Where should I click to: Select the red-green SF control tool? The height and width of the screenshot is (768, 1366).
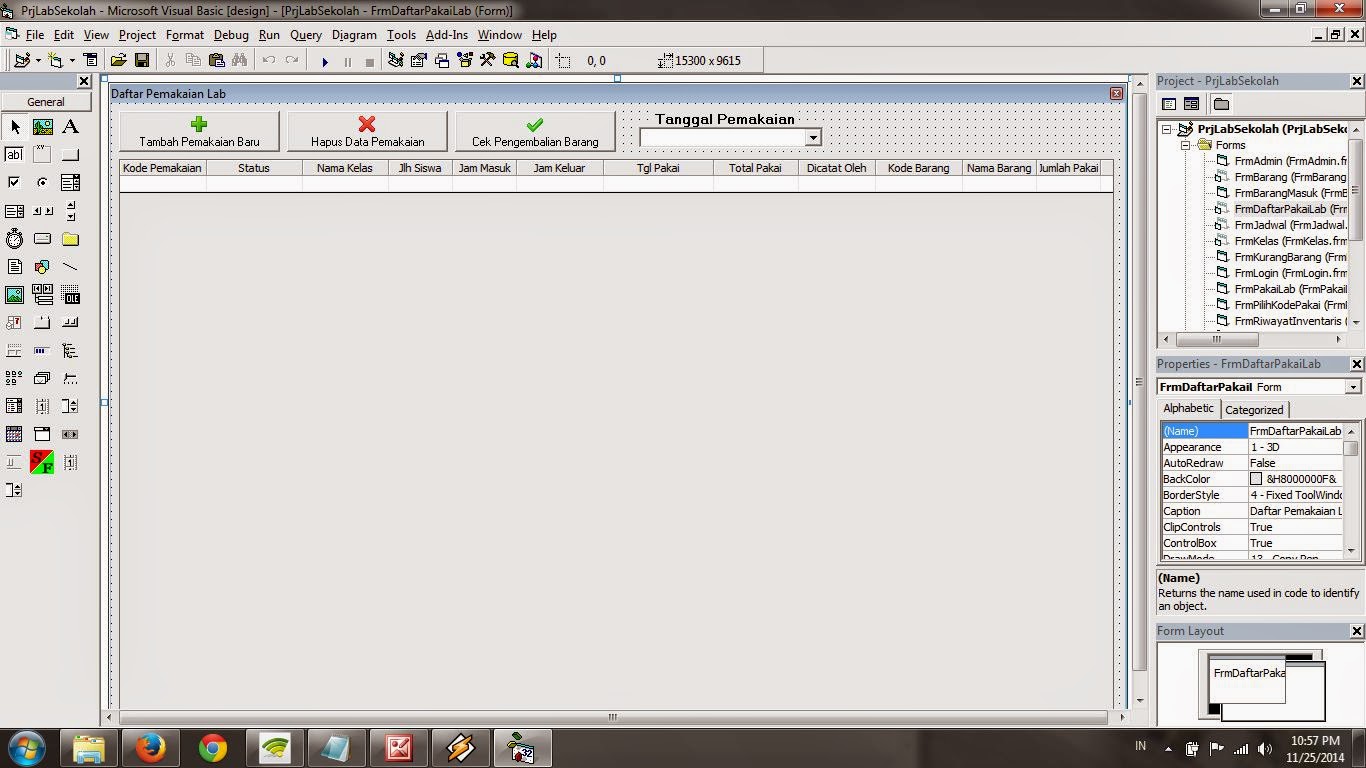(x=42, y=462)
